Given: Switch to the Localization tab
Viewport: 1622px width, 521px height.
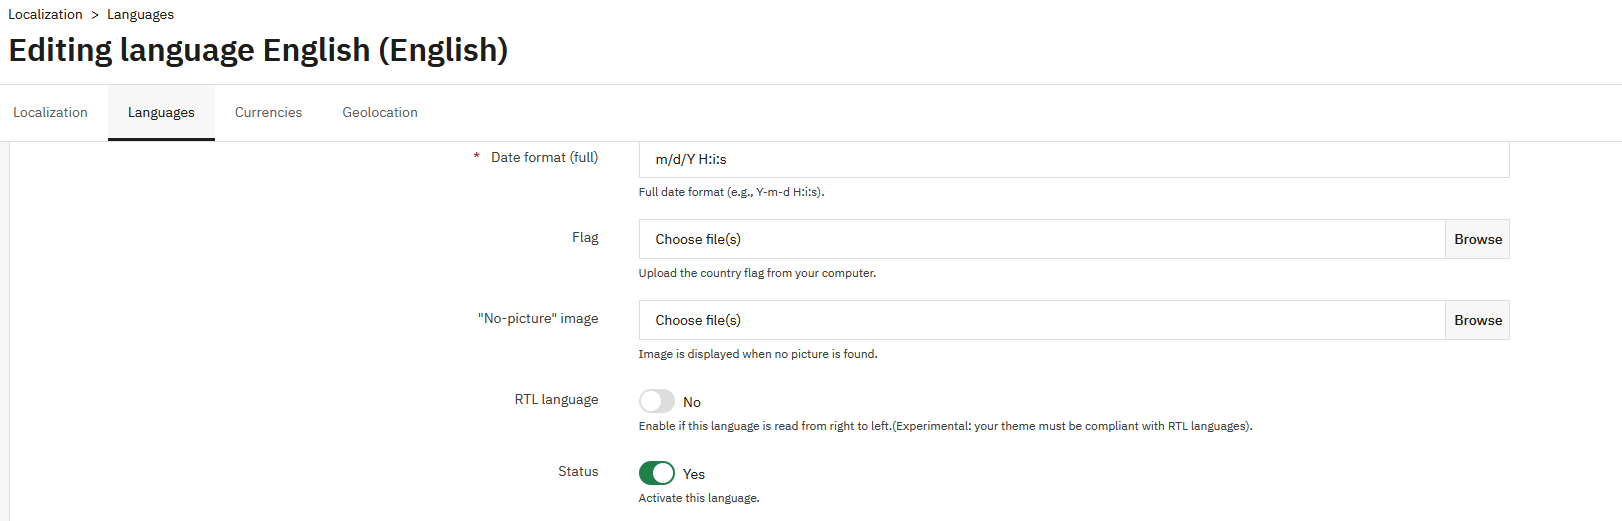Looking at the screenshot, I should 50,112.
